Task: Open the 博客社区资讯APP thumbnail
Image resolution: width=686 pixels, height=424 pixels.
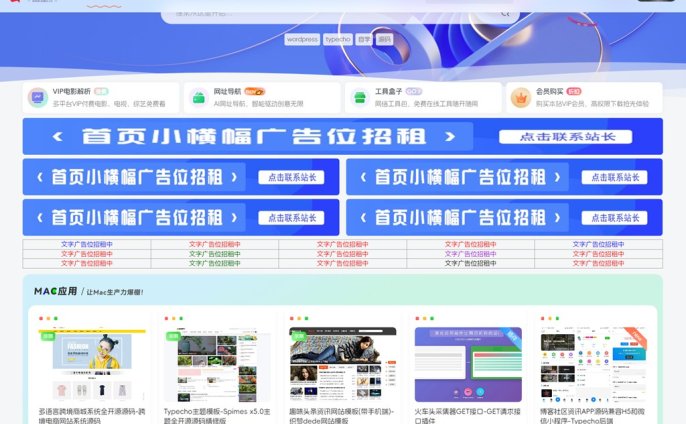Action: pyautogui.click(x=594, y=364)
